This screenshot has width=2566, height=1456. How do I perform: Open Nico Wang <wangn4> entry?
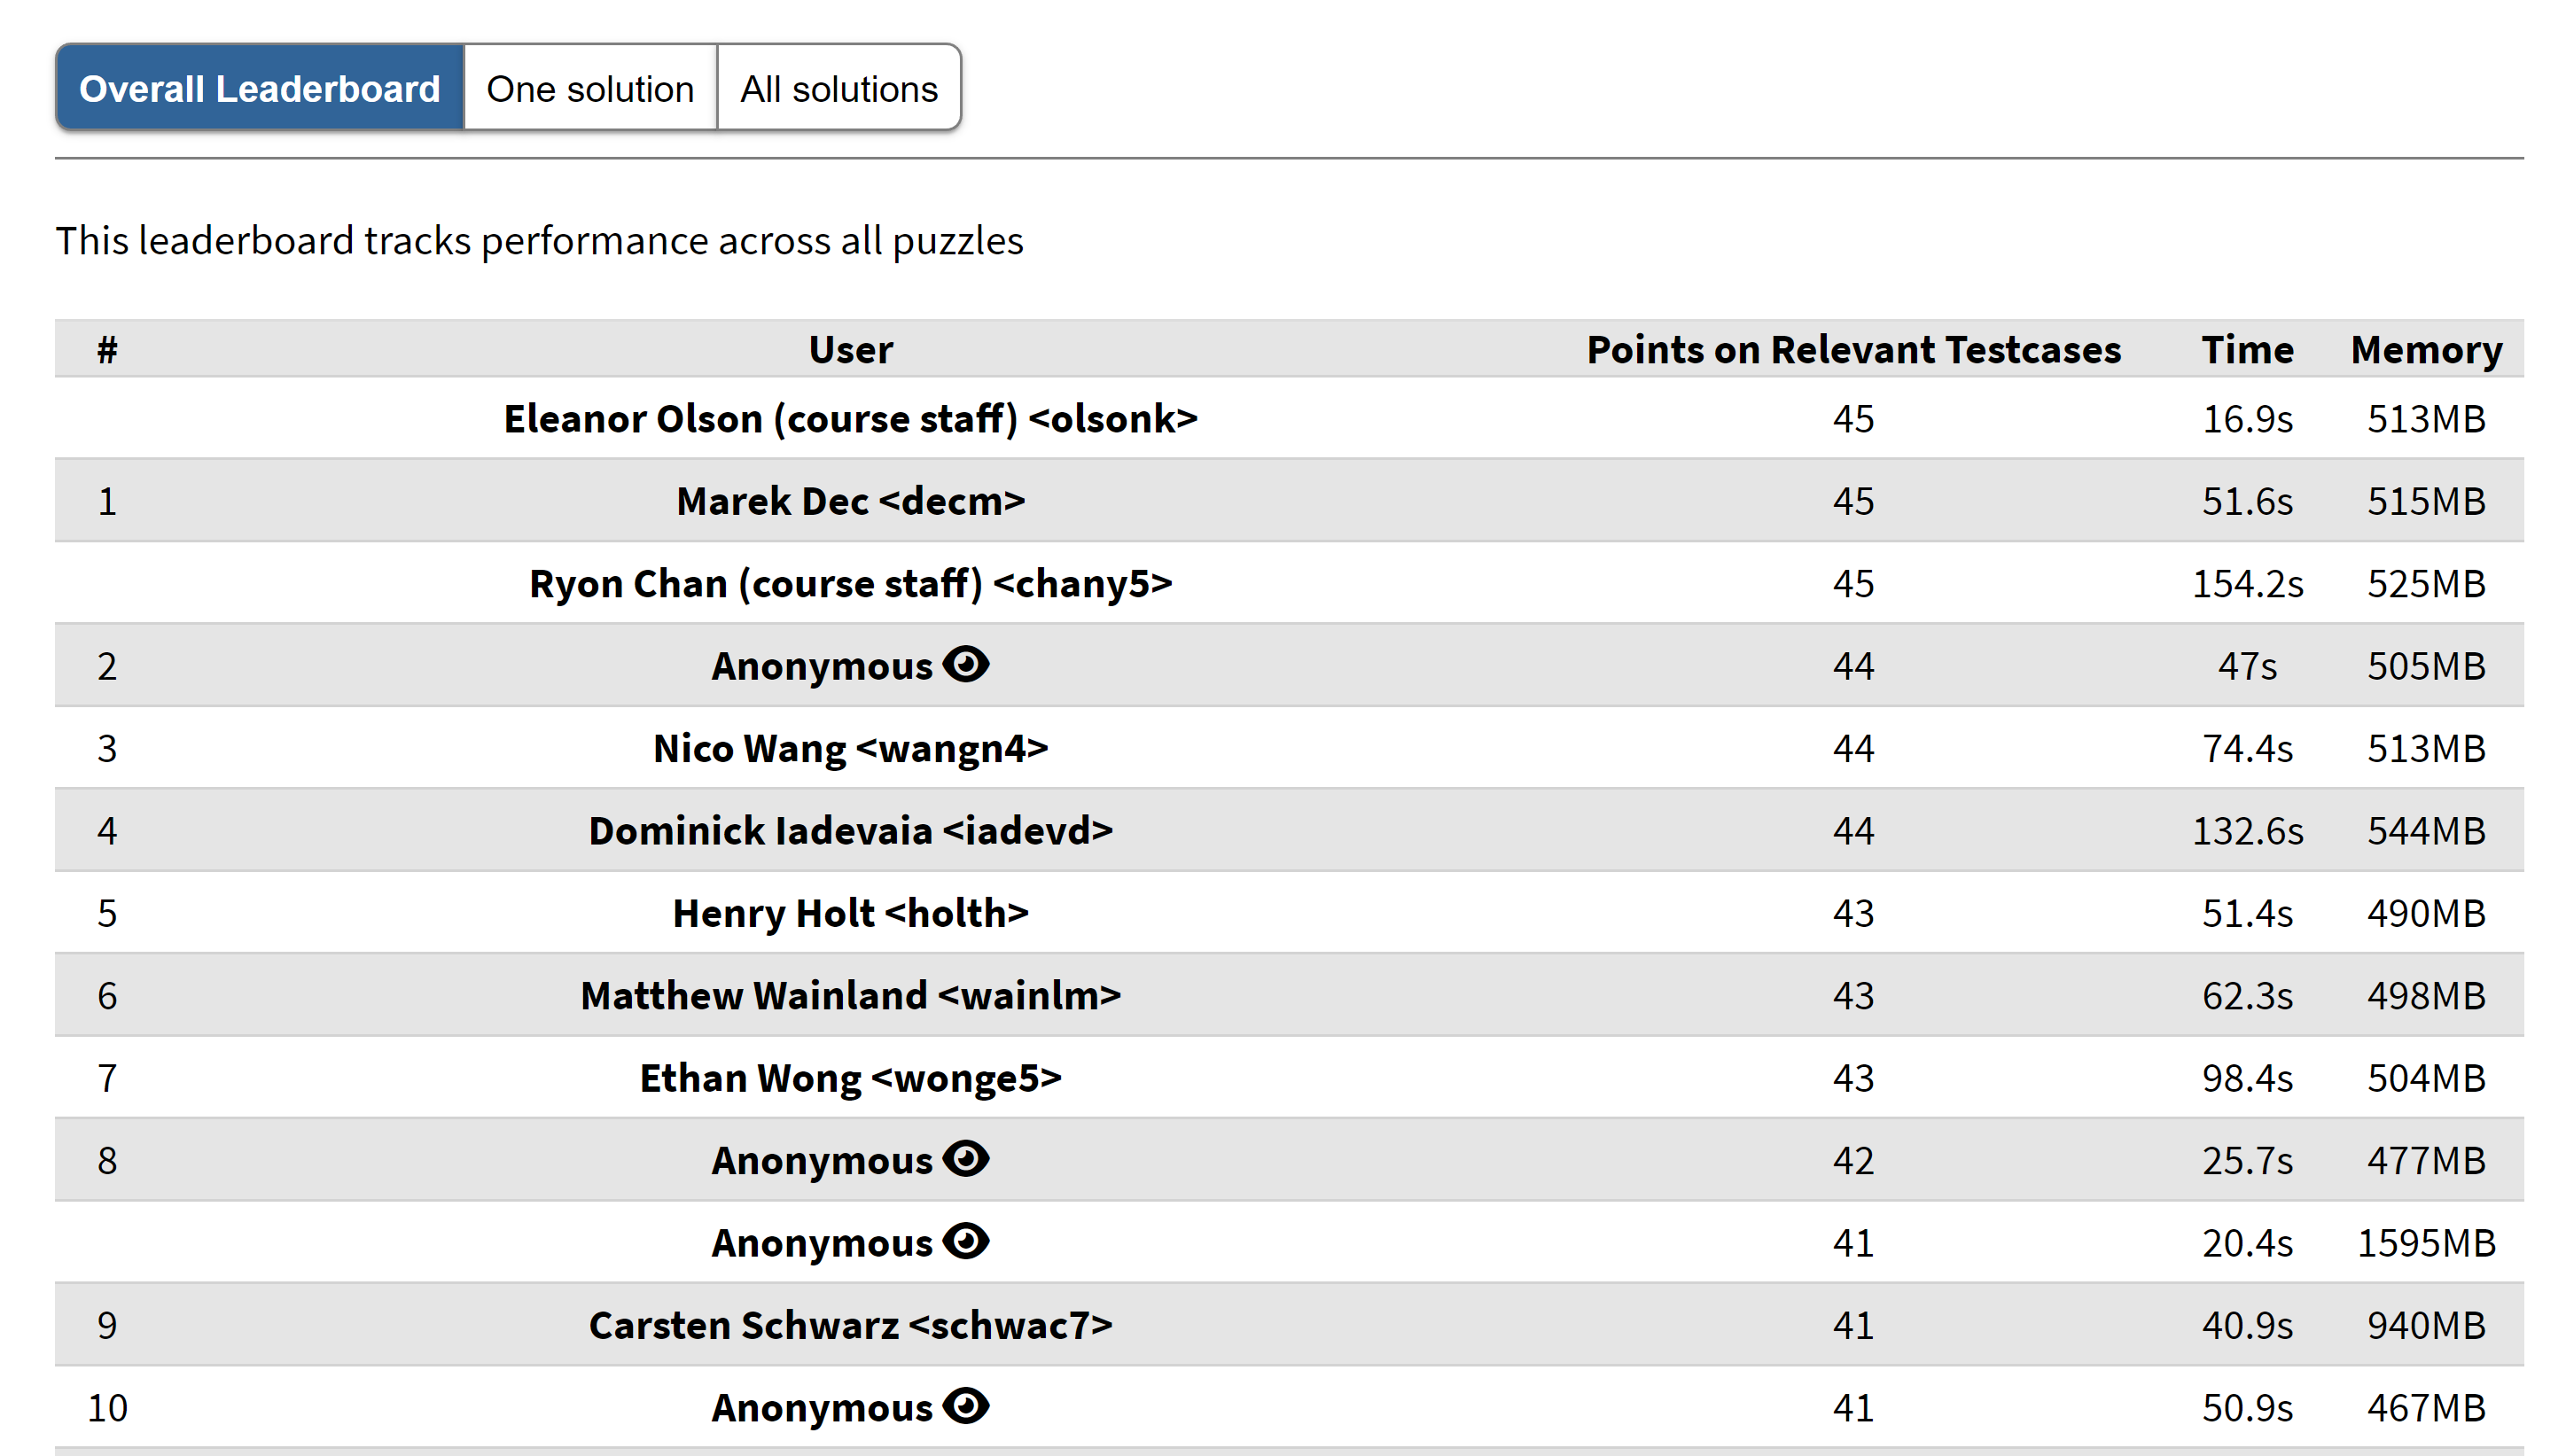[x=850, y=748]
